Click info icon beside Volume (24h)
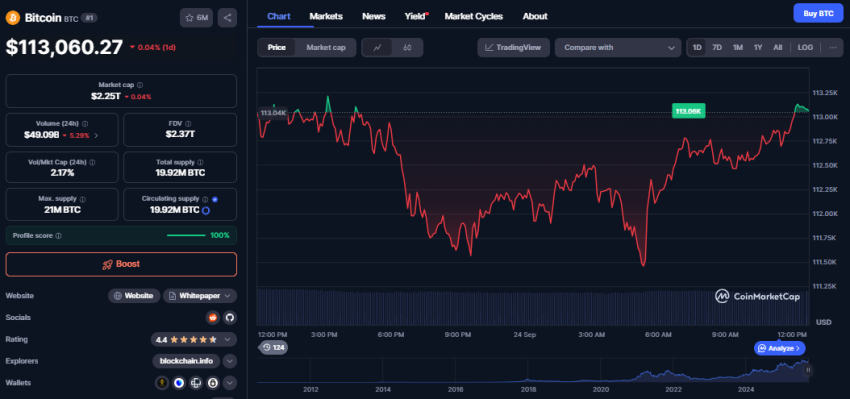The image size is (850, 399). click(85, 124)
